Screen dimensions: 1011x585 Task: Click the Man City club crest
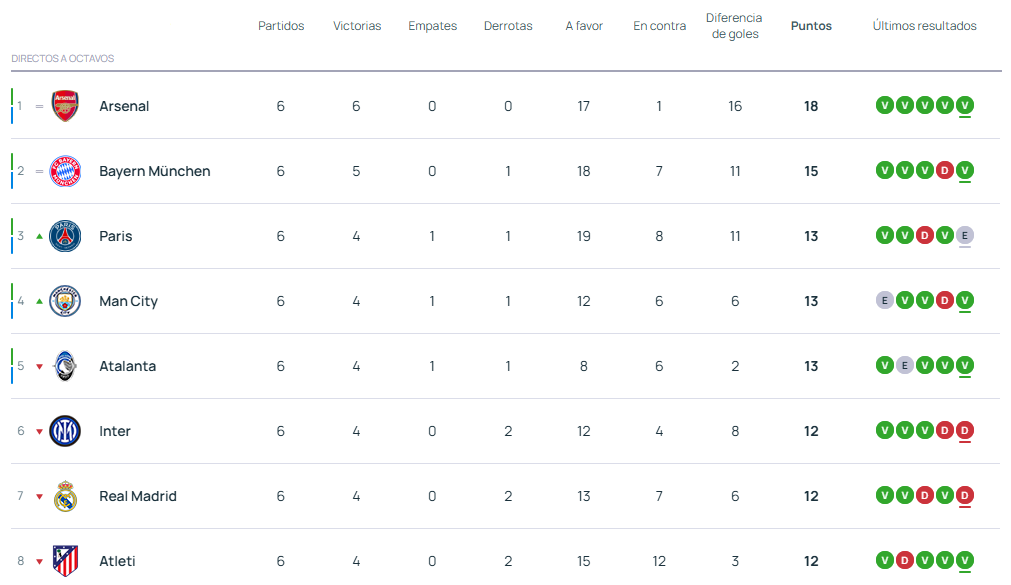tap(65, 301)
